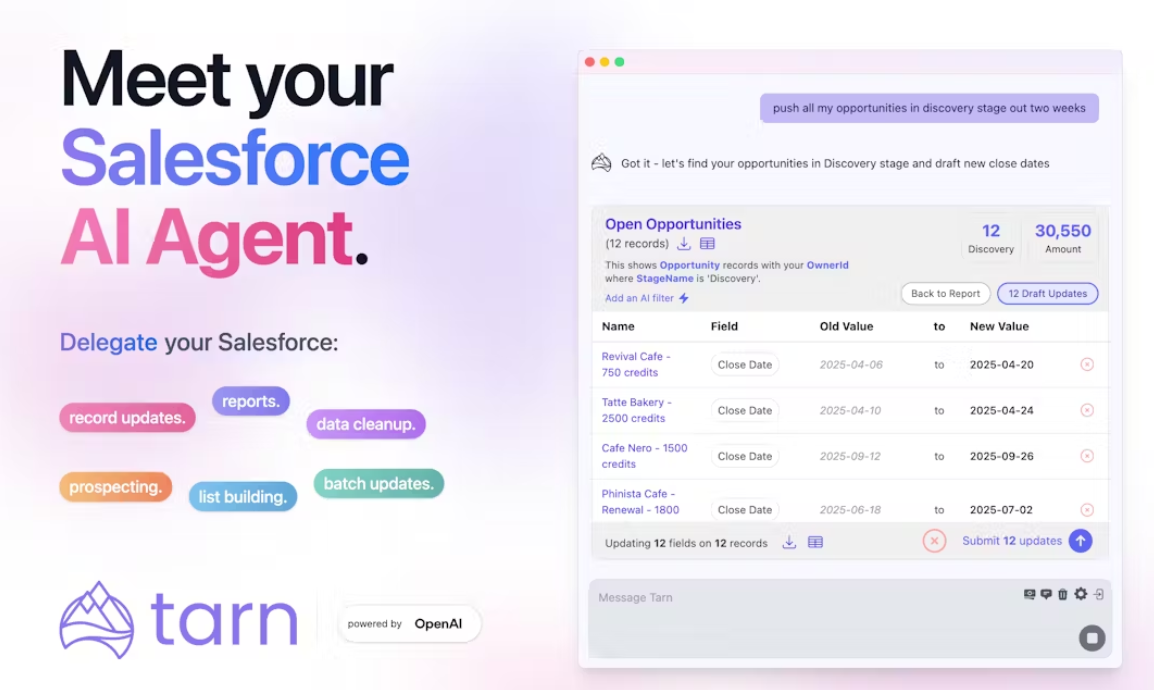Click the Close Date field chip for Revival Cafe
Image resolution: width=1154 pixels, height=690 pixels.
pyautogui.click(x=745, y=364)
